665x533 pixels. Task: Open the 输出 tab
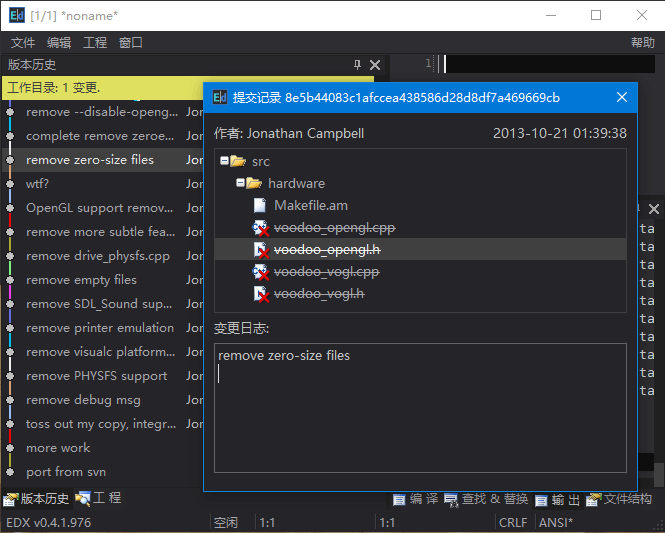[x=557, y=500]
